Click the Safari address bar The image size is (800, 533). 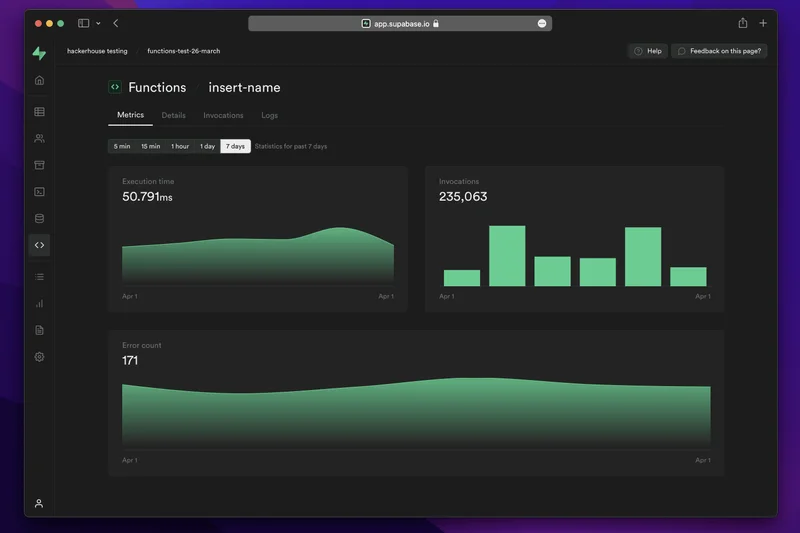click(400, 23)
